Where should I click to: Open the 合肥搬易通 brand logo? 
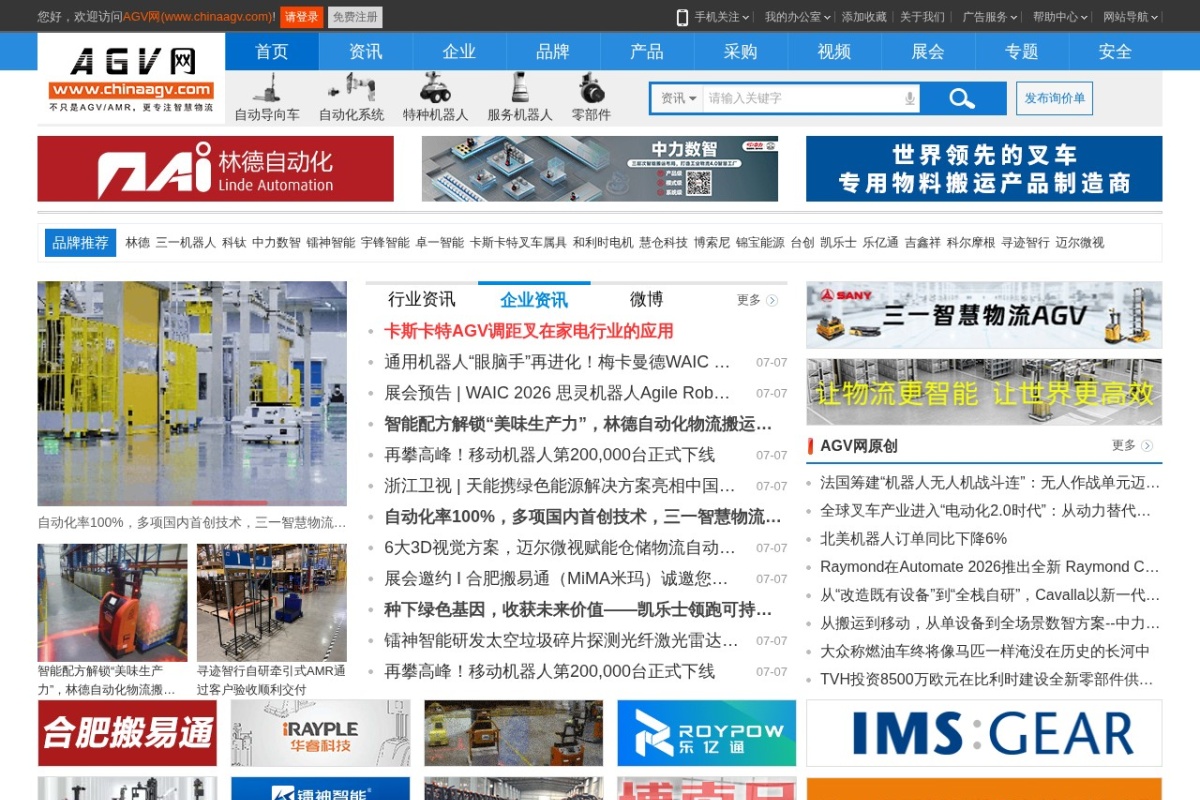[127, 733]
